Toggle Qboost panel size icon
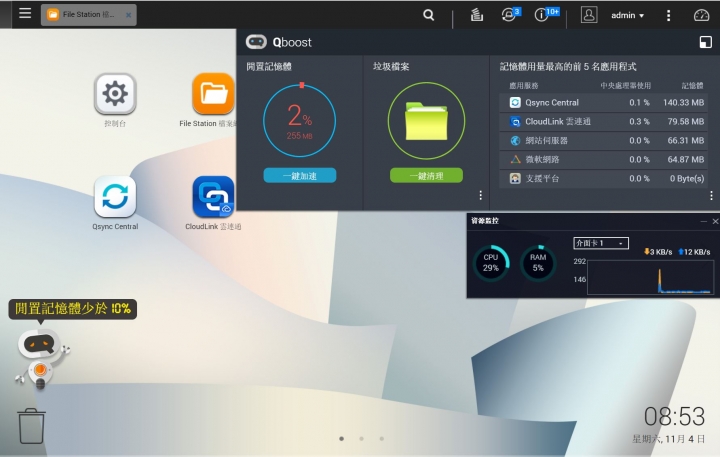720x457 pixels. tap(705, 42)
